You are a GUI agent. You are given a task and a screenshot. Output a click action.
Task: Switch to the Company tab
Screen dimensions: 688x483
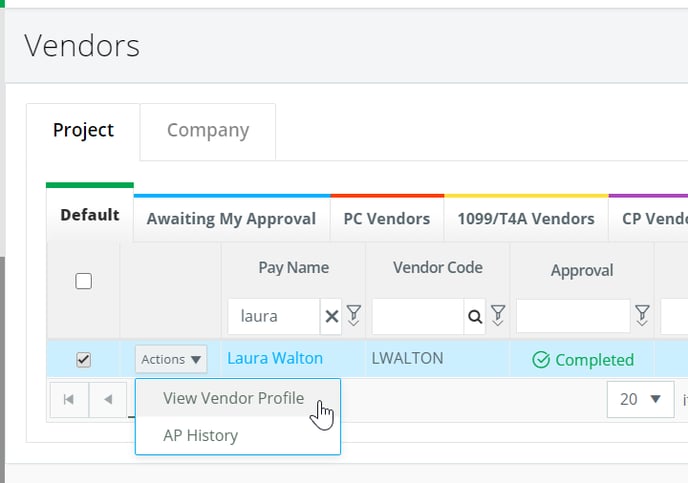(208, 130)
